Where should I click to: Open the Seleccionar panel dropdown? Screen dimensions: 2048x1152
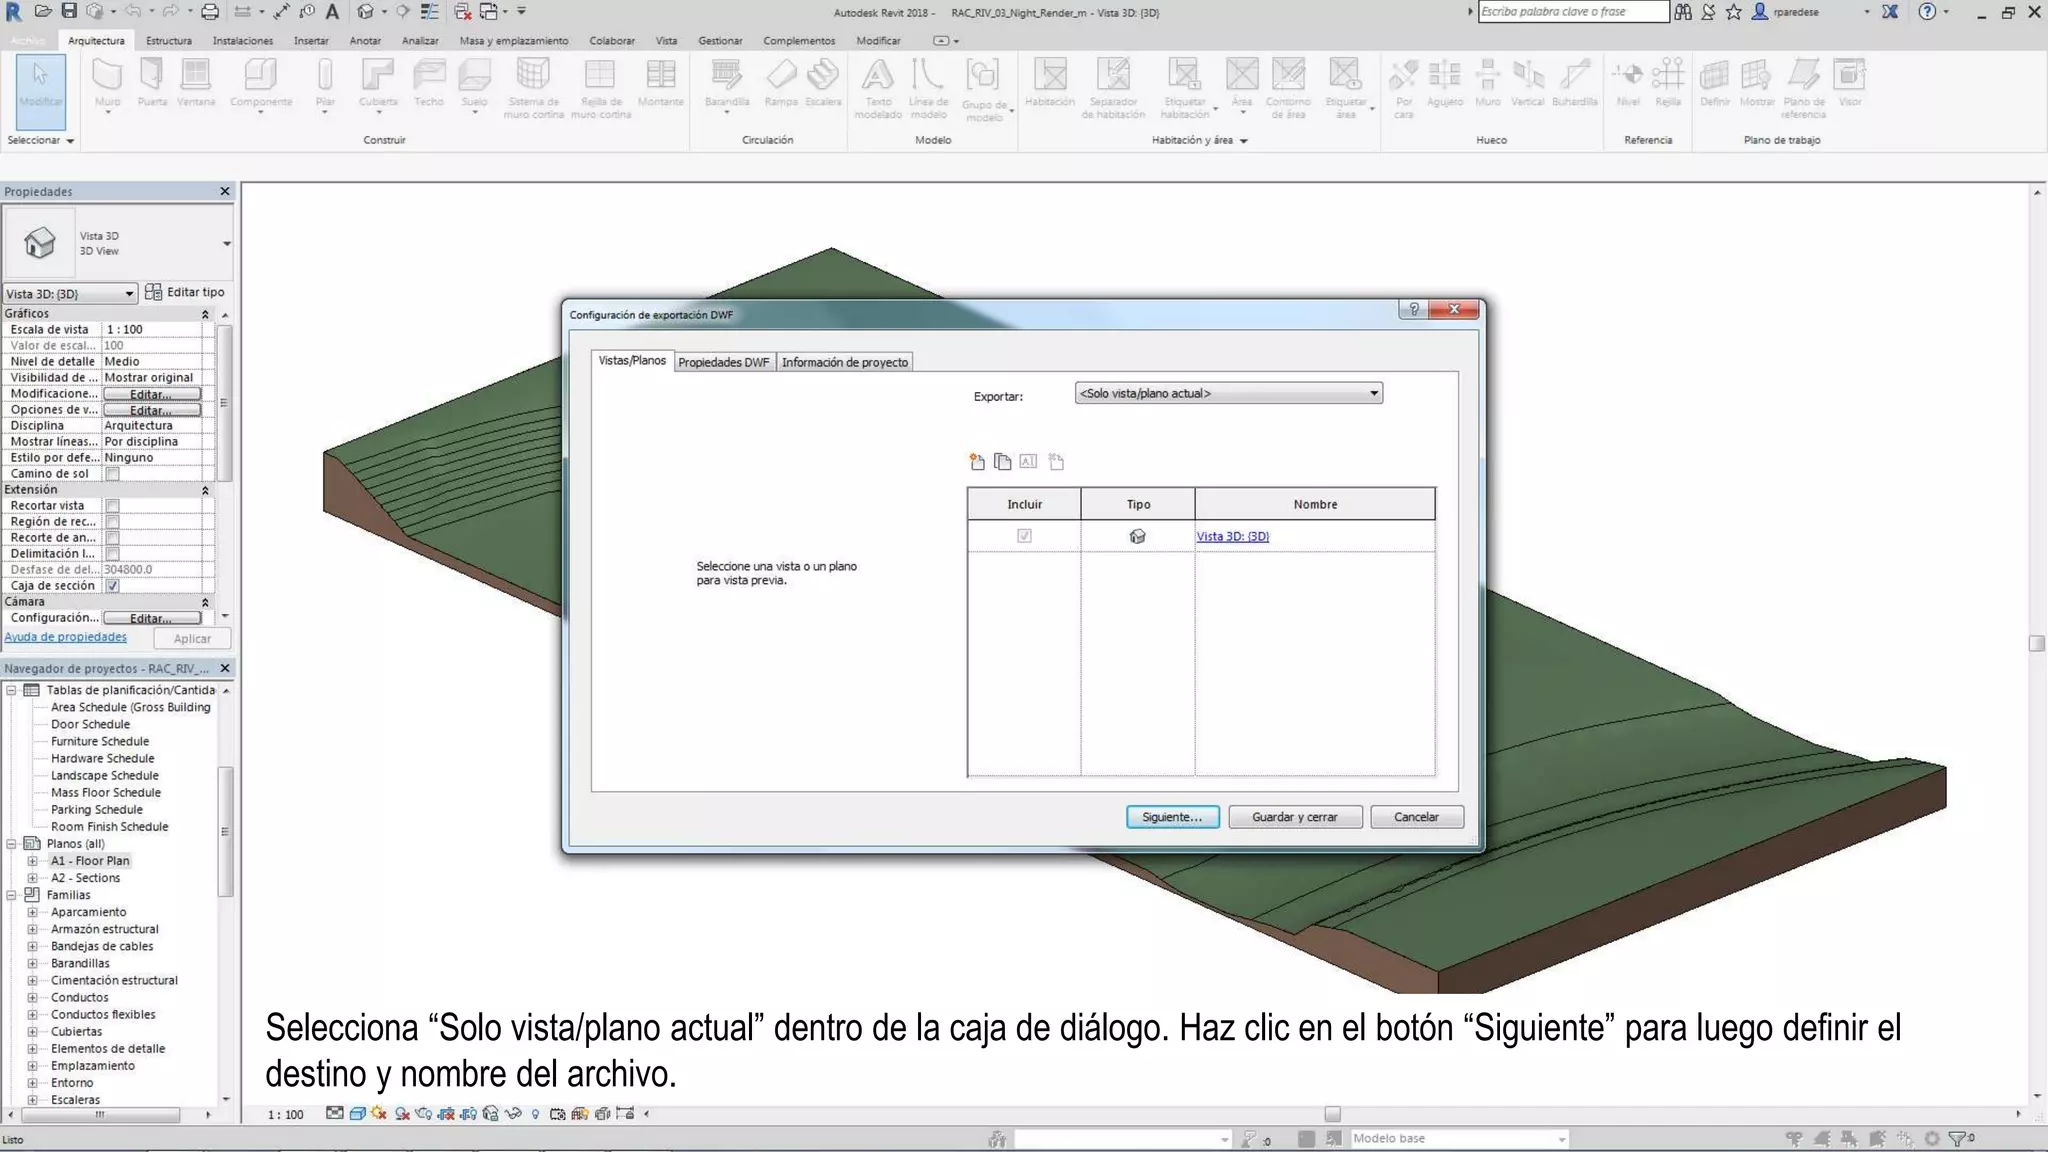pos(41,140)
